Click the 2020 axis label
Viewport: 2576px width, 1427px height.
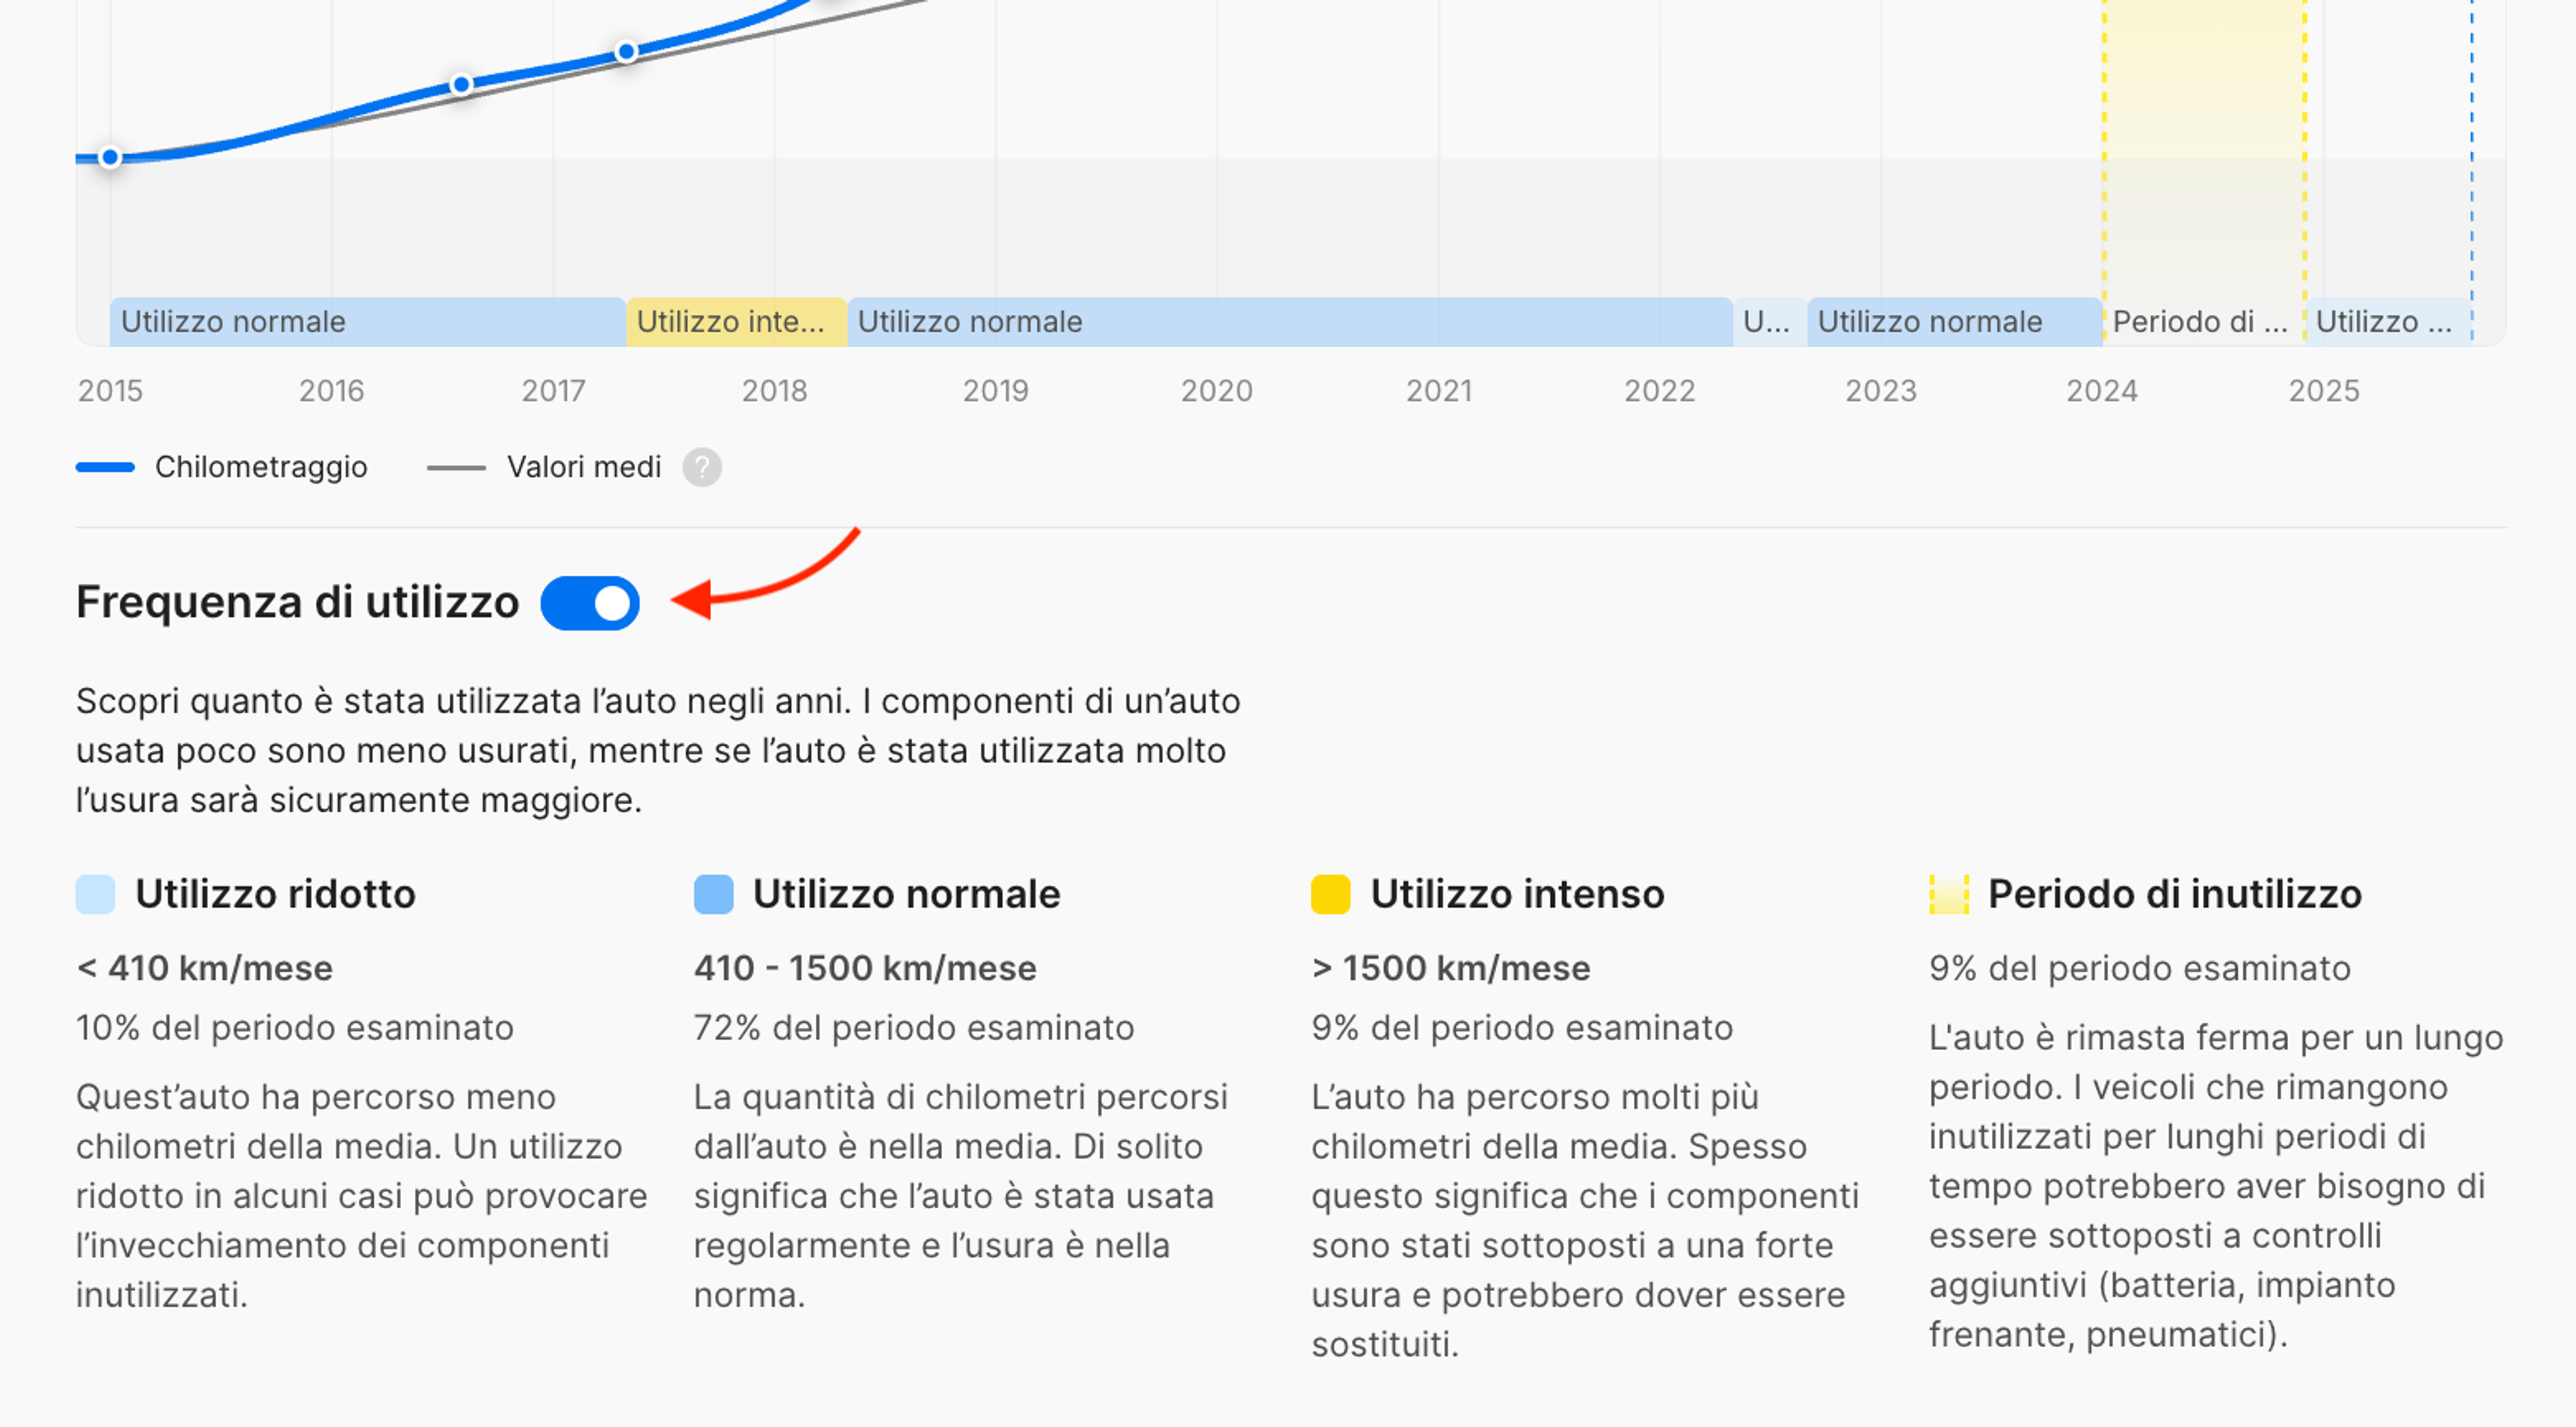click(1217, 390)
